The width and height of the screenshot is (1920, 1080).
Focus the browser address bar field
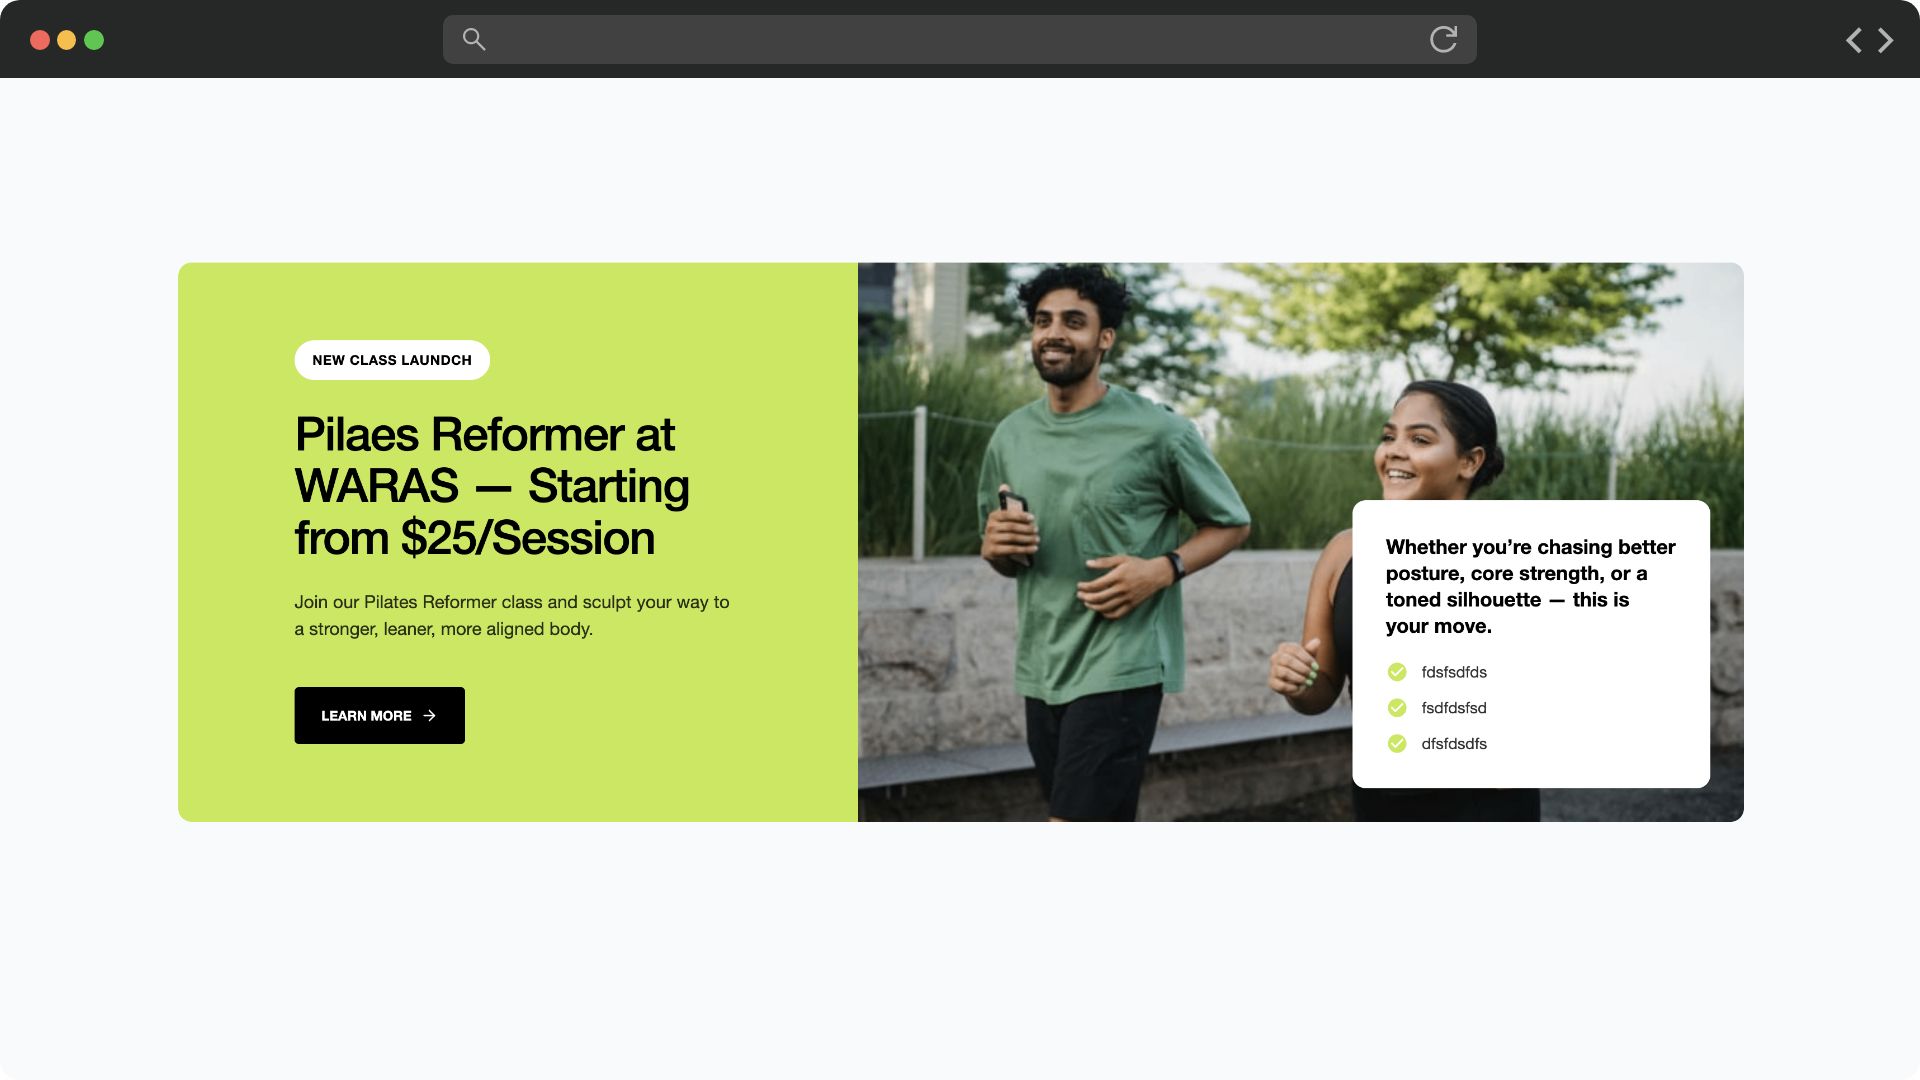960,40
